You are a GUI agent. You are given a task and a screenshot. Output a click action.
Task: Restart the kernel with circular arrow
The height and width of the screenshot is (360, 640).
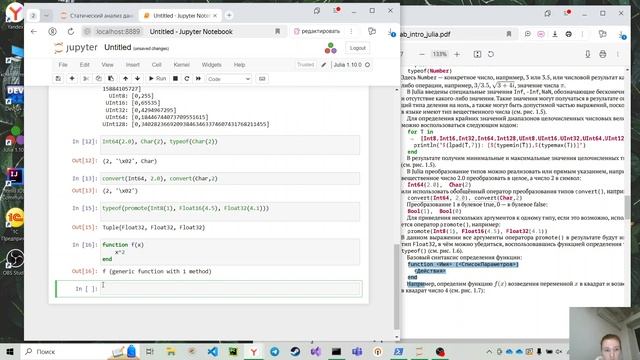tap(187, 78)
